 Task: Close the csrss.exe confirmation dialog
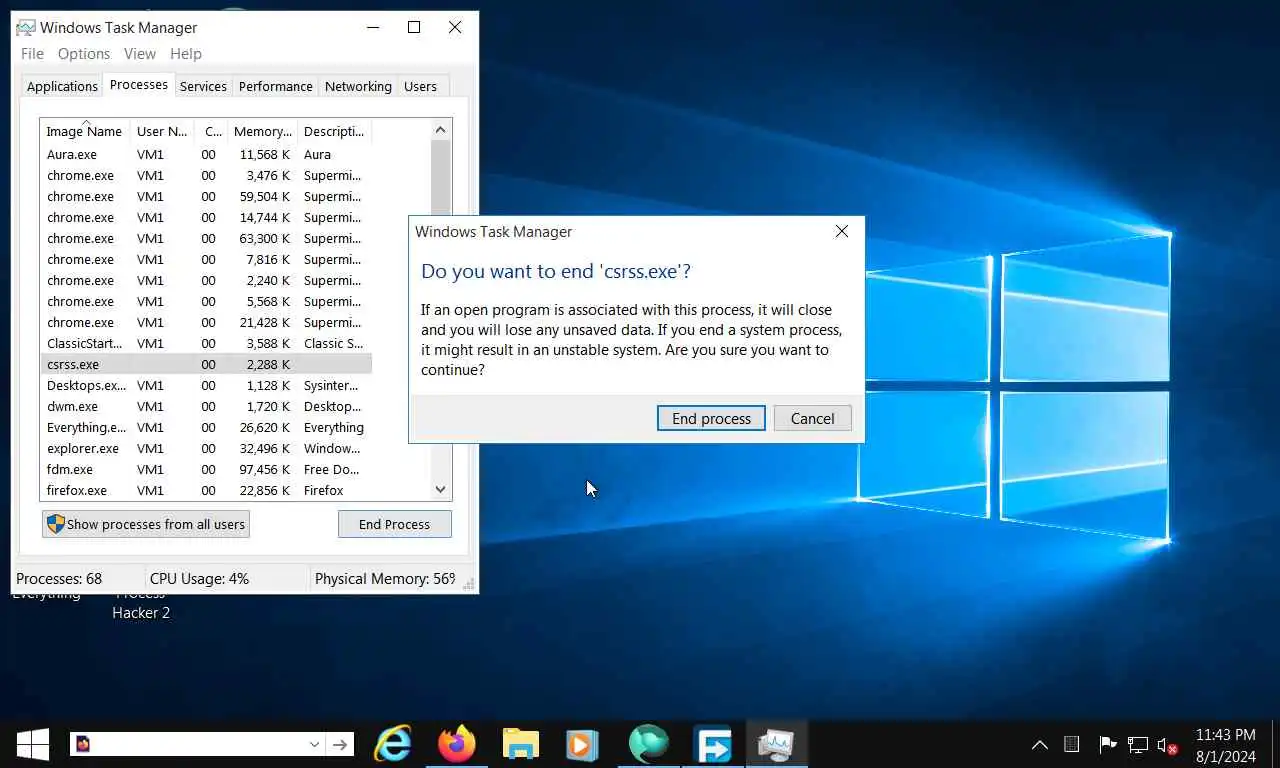point(842,231)
